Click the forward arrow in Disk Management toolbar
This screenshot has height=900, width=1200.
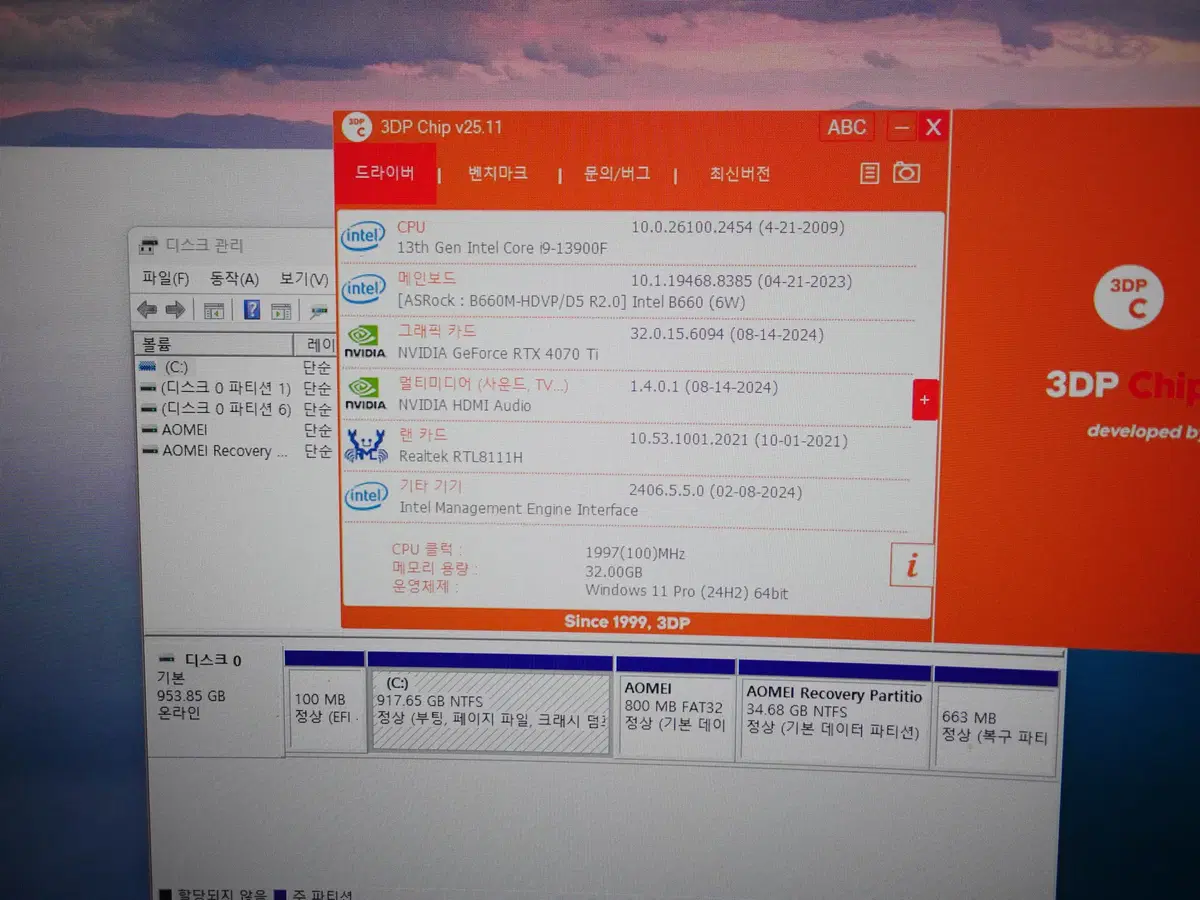[x=175, y=310]
